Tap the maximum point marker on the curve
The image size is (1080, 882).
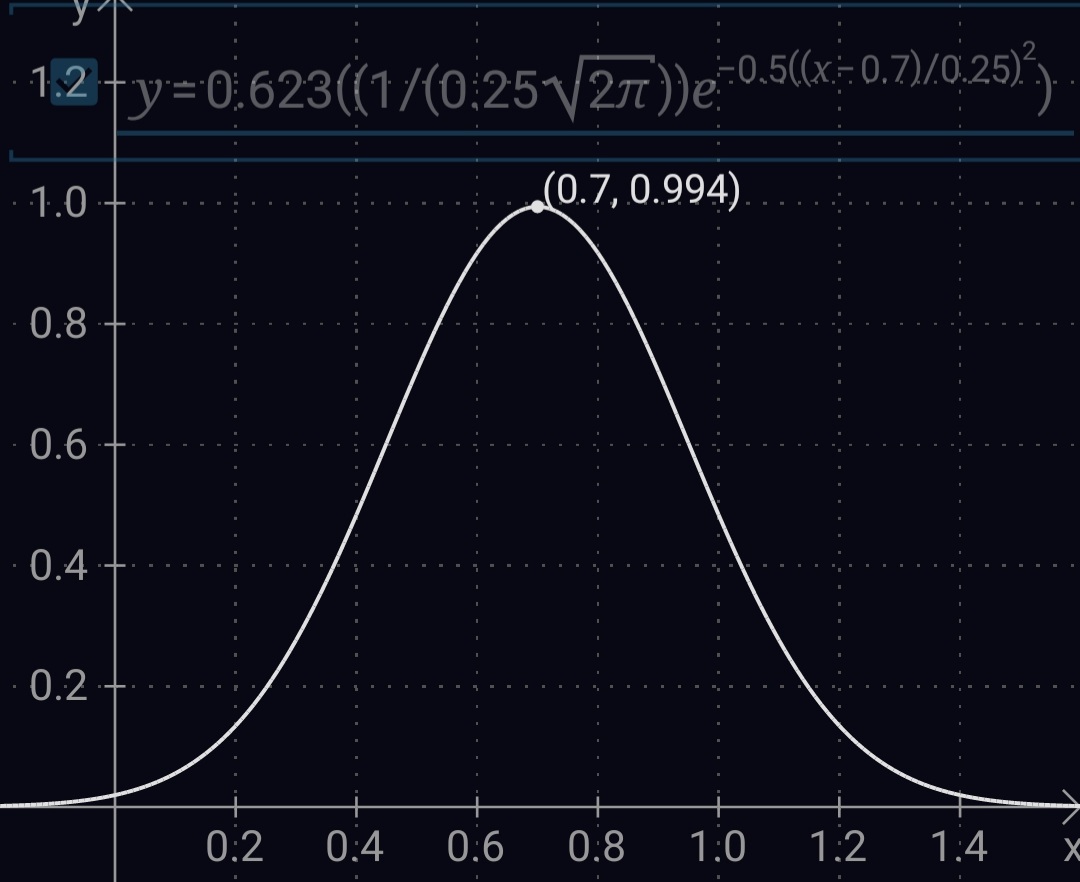537,207
